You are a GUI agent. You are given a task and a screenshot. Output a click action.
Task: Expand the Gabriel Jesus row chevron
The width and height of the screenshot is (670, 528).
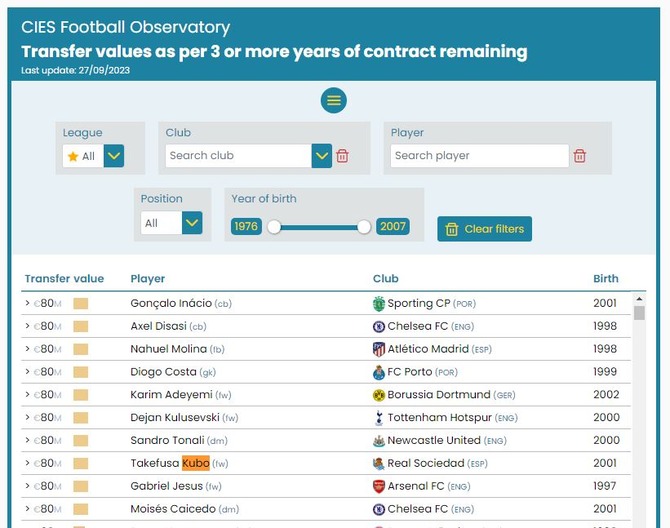point(27,486)
